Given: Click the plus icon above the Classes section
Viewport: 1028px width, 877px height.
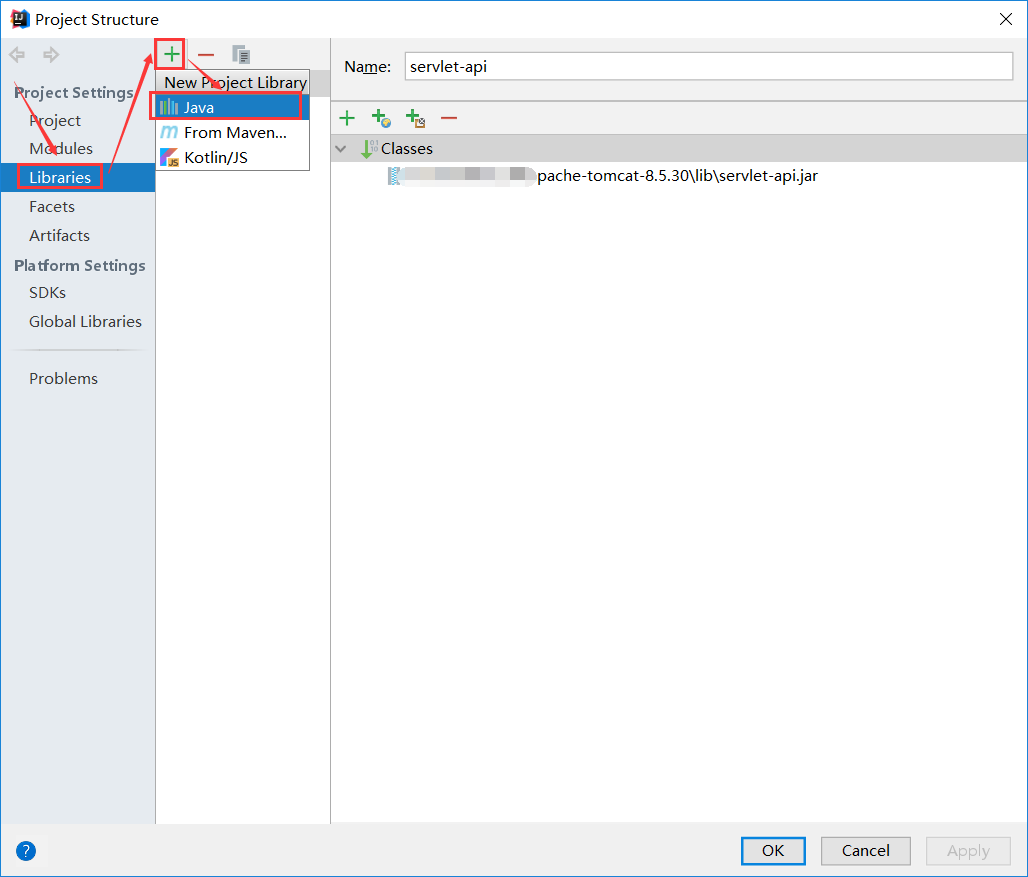Looking at the screenshot, I should pos(347,118).
